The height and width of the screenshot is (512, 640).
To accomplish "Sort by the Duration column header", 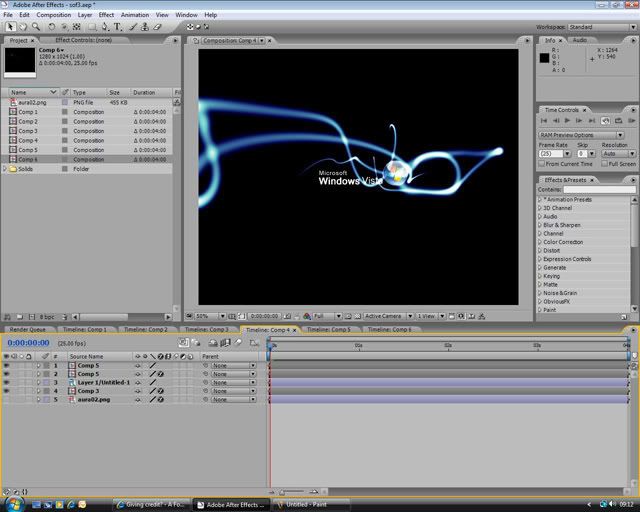I will 150,93.
